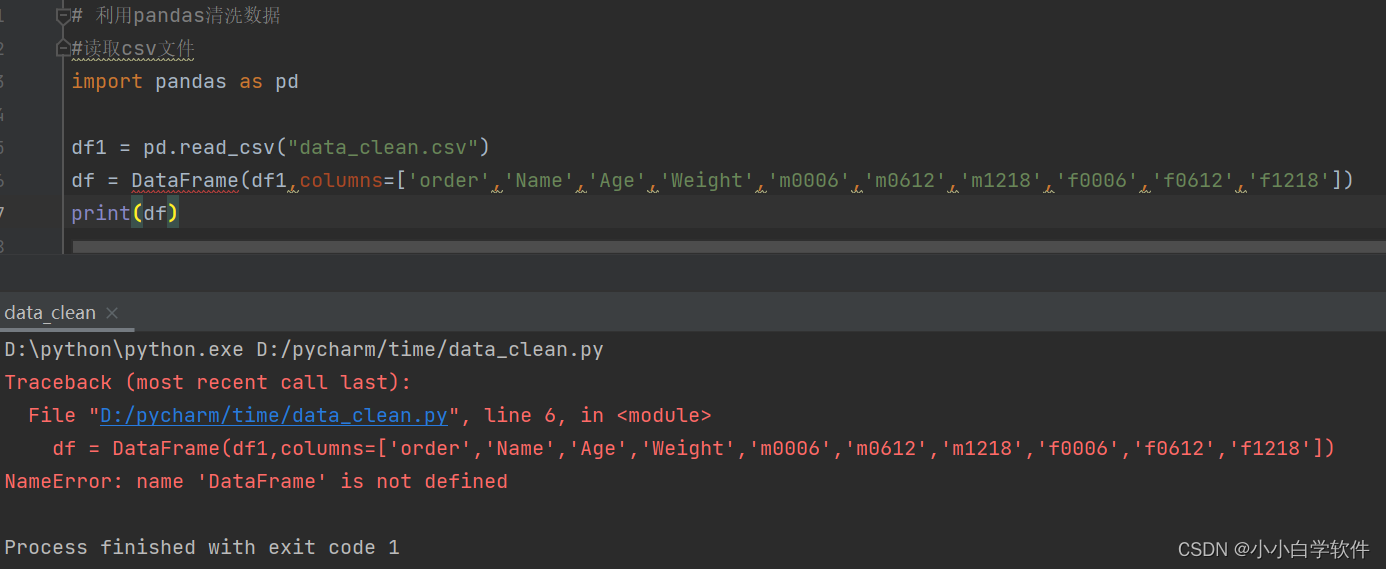Click the '#读取csv文件' comment
This screenshot has width=1386, height=569.
[133, 49]
